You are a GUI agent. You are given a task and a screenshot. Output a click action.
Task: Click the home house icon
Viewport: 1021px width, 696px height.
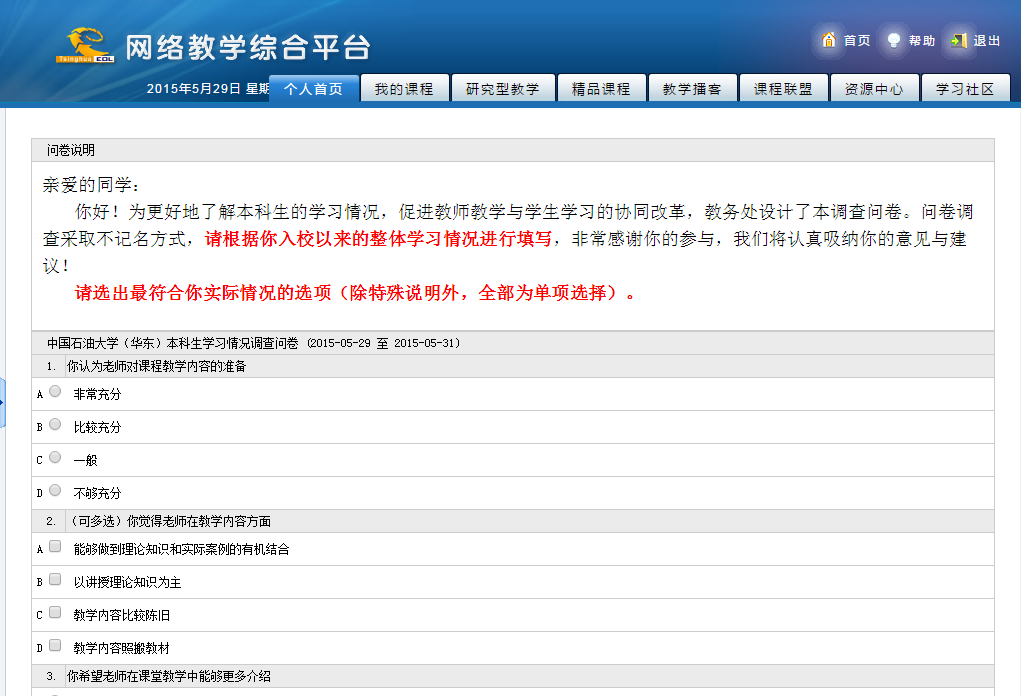[x=828, y=40]
